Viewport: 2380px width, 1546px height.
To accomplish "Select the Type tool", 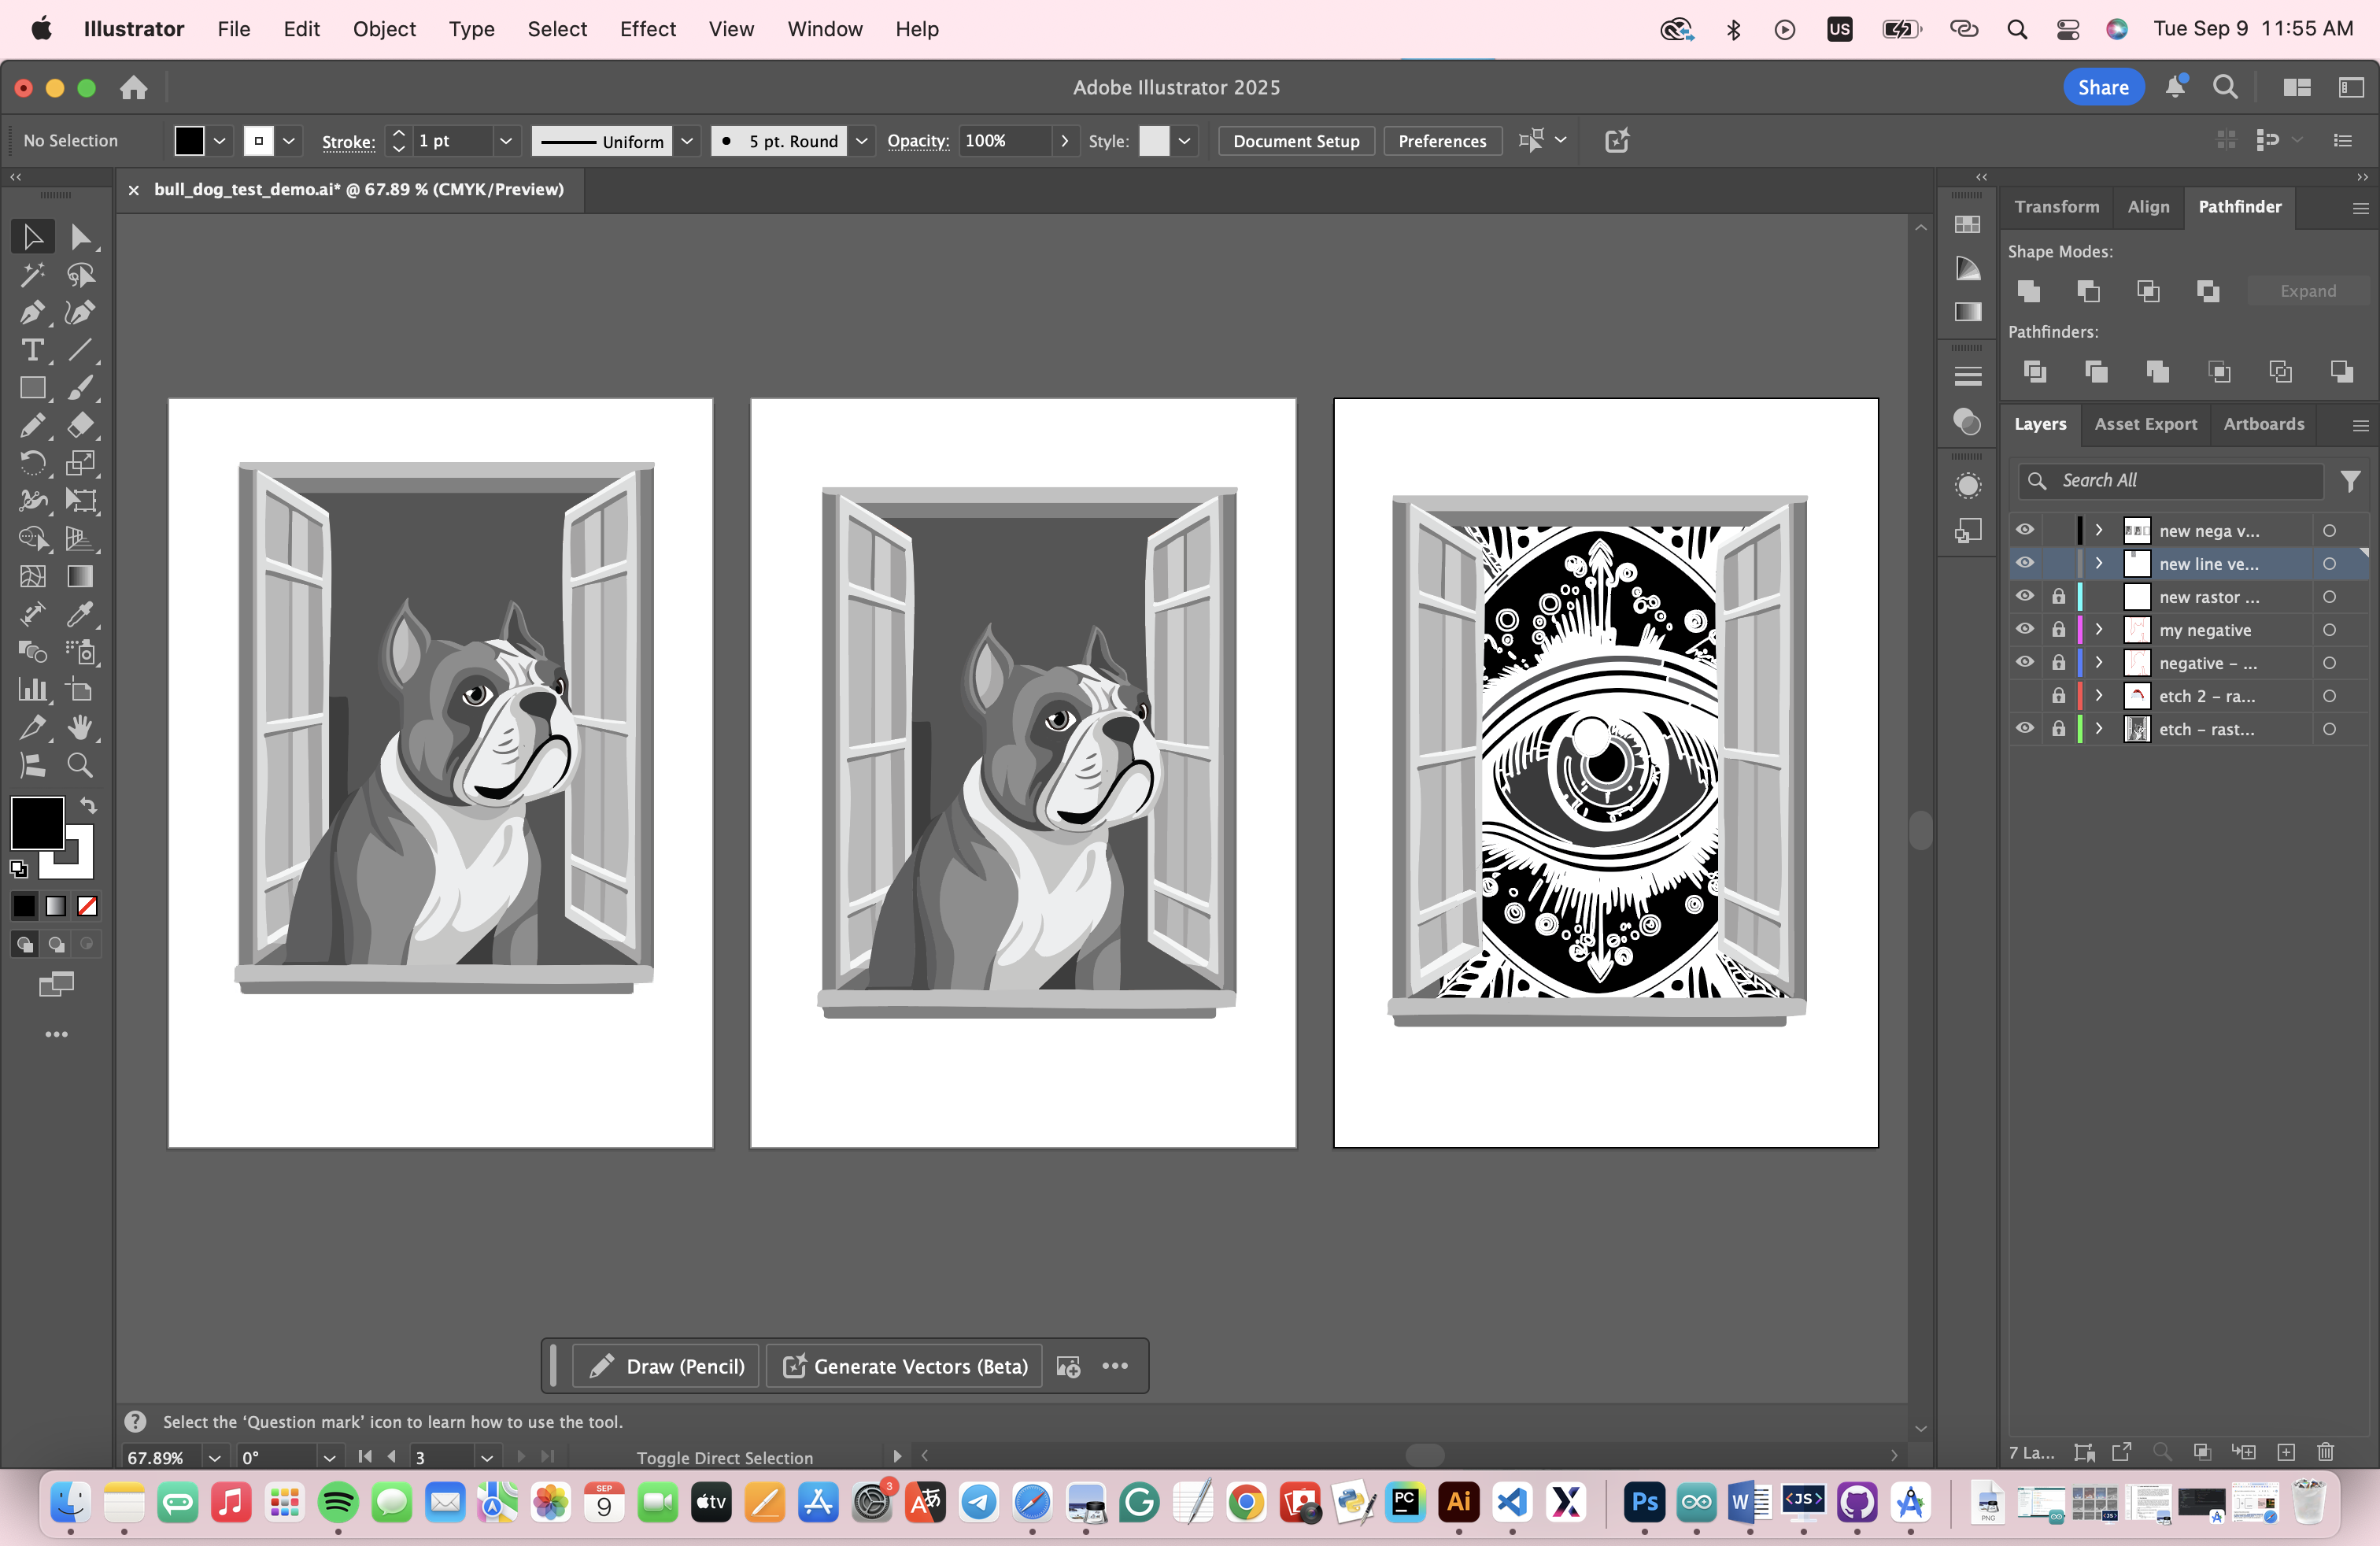I will (31, 351).
